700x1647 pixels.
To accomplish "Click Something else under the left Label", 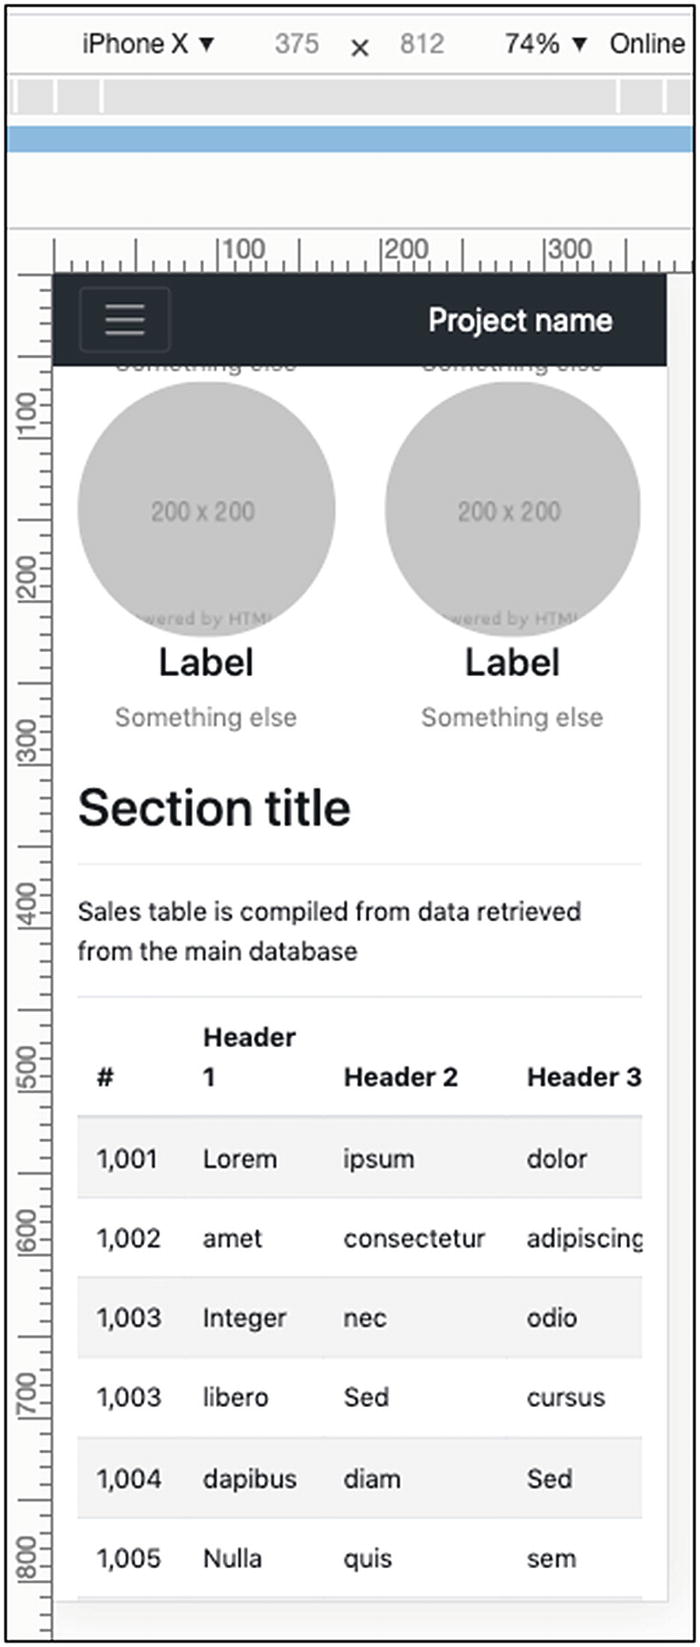I will pos(206,716).
